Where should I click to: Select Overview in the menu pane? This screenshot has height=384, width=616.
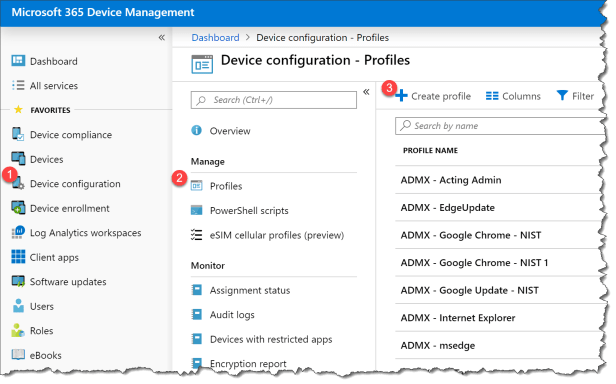[230, 131]
